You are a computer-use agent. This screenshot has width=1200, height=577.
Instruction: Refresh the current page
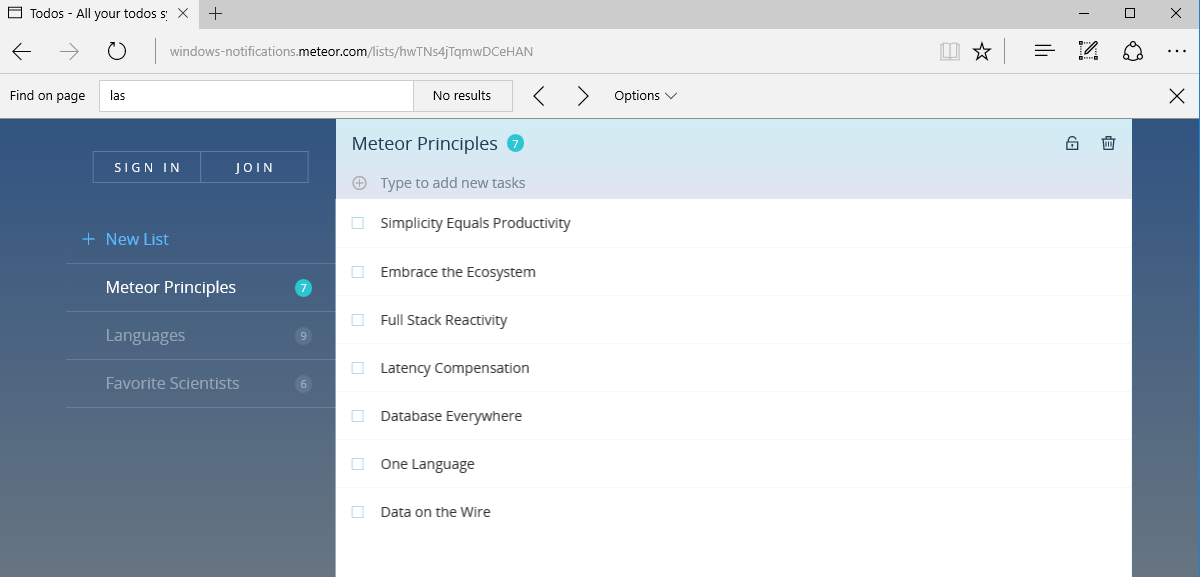click(117, 52)
